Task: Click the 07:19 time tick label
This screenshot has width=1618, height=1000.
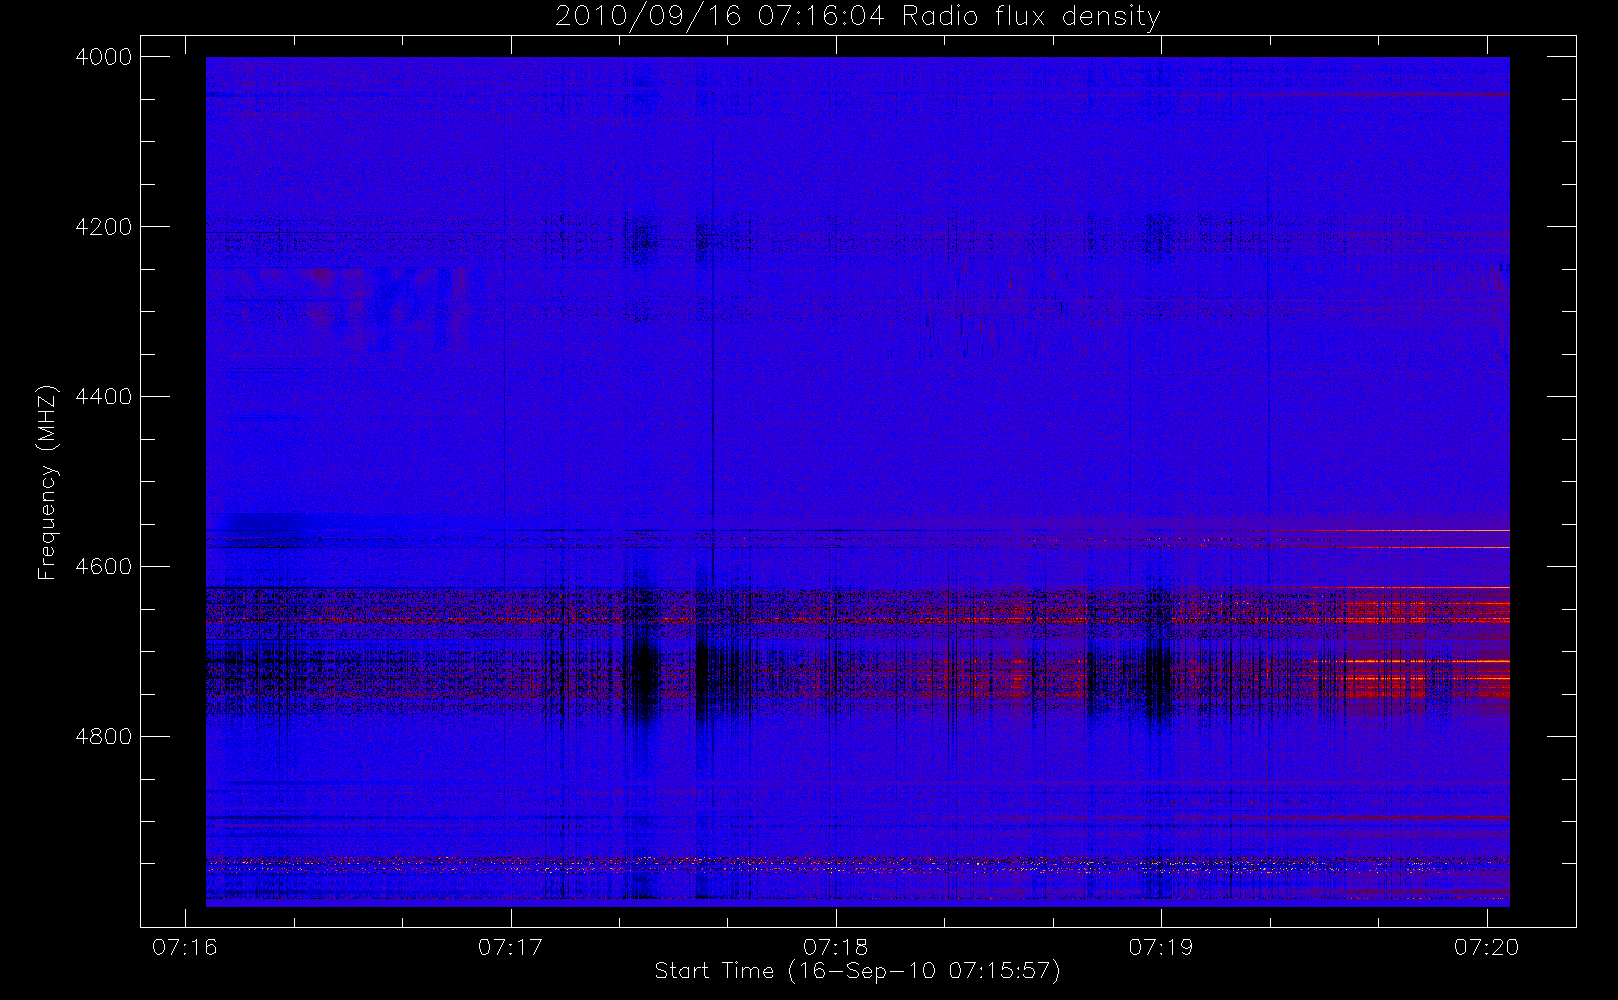Action: coord(1161,947)
